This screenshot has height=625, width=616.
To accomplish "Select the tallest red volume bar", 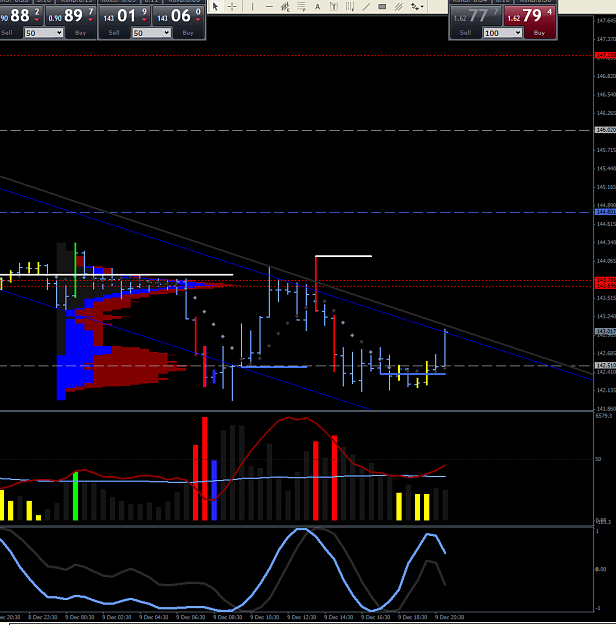I will (x=205, y=469).
